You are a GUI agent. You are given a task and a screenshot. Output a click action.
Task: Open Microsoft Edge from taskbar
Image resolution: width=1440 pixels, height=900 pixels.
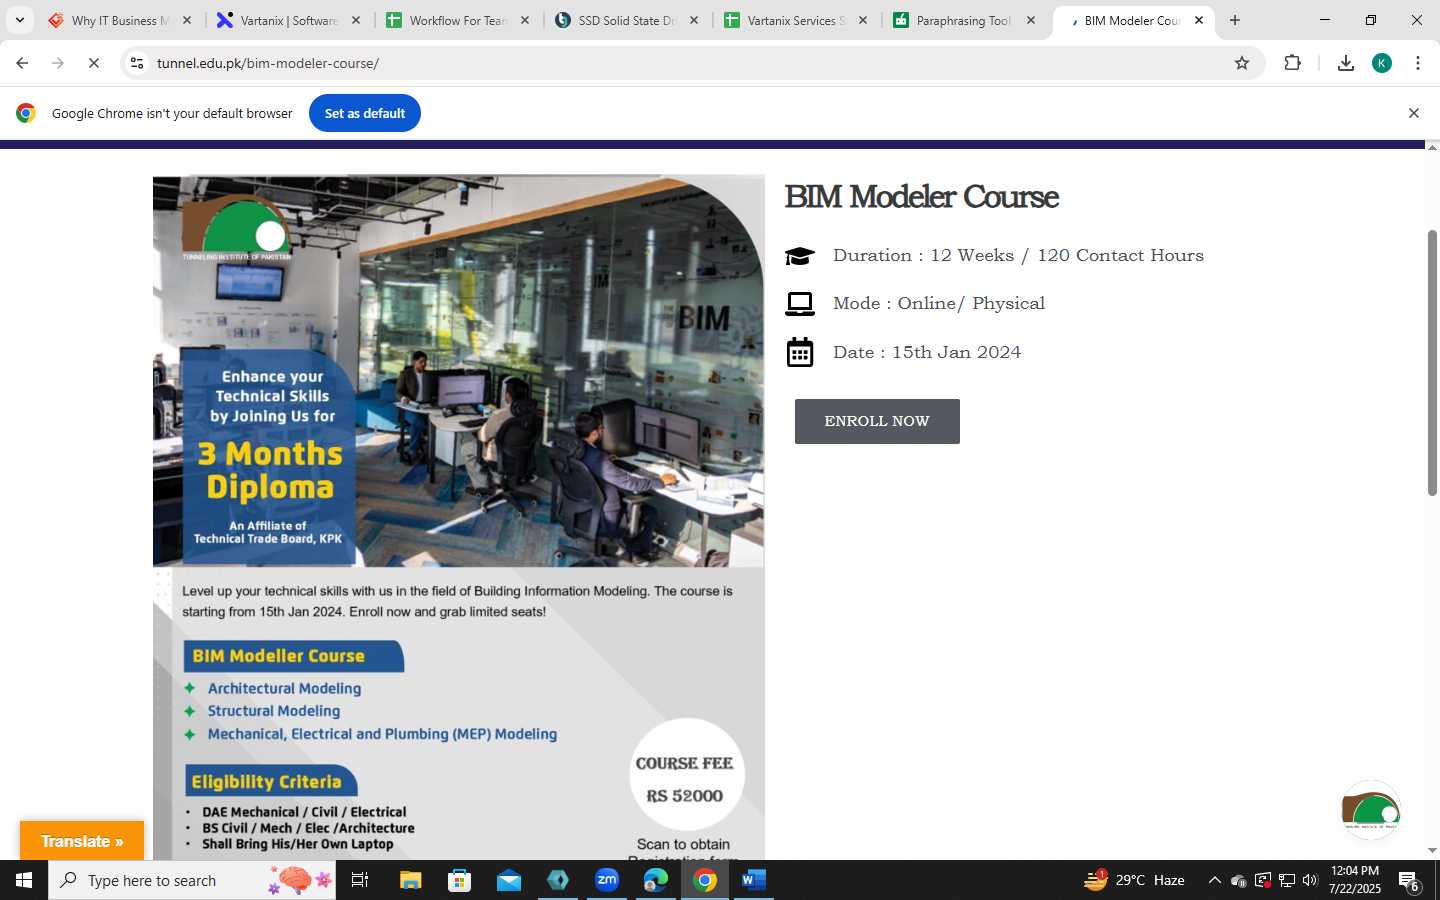pyautogui.click(x=656, y=880)
